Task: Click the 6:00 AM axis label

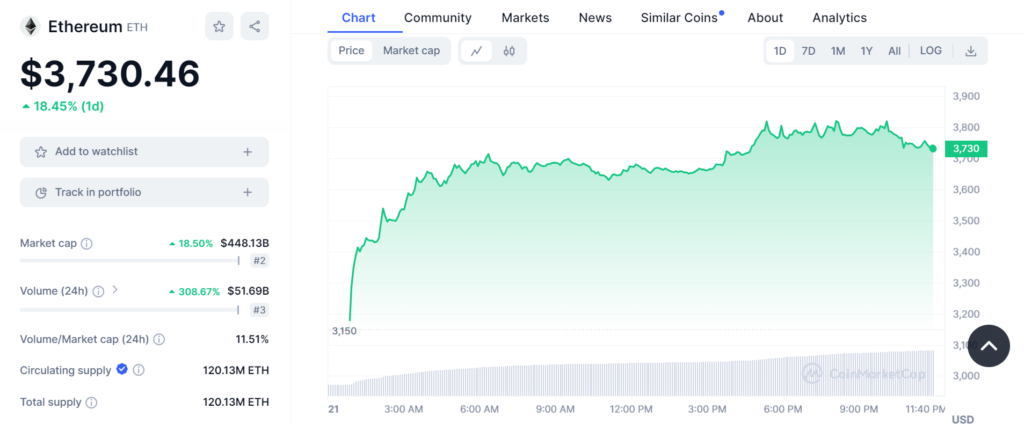Action: click(479, 410)
